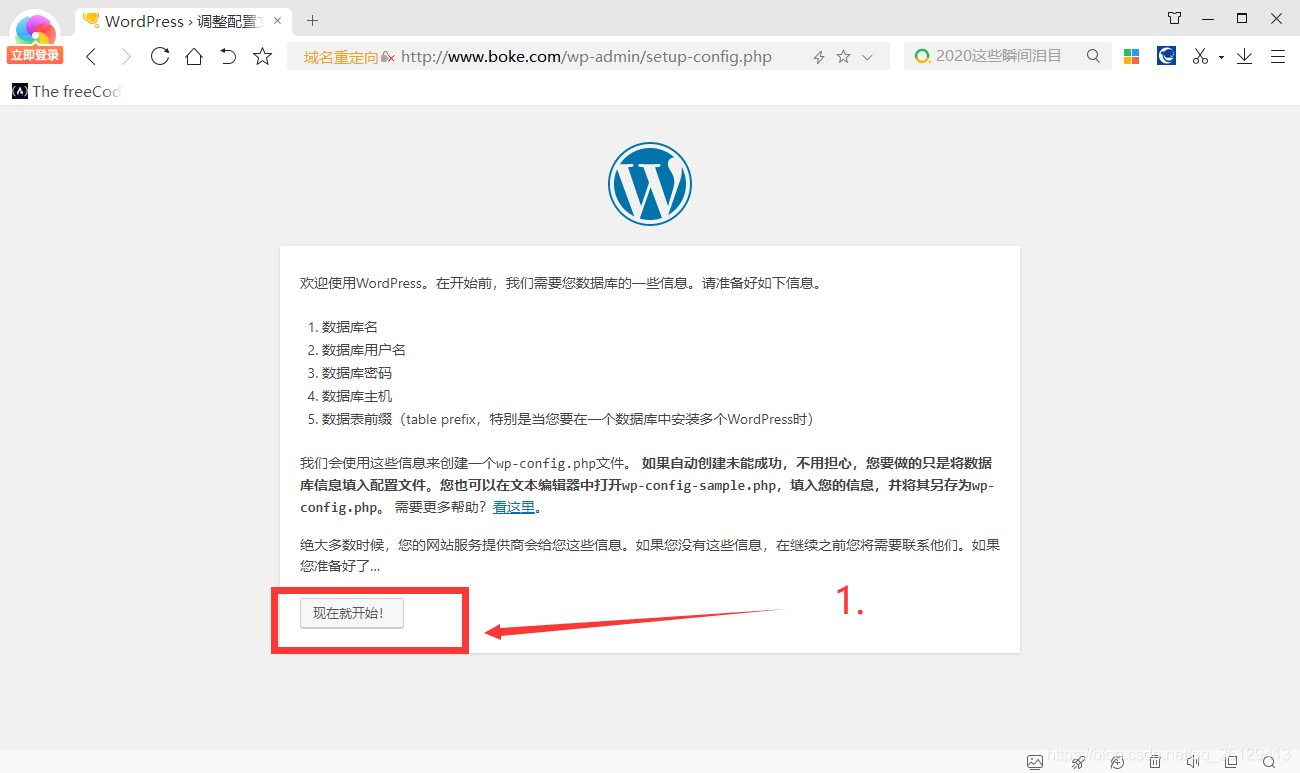Click the rocket accelerator icon in status bar
The height and width of the screenshot is (773, 1300).
tap(1078, 762)
